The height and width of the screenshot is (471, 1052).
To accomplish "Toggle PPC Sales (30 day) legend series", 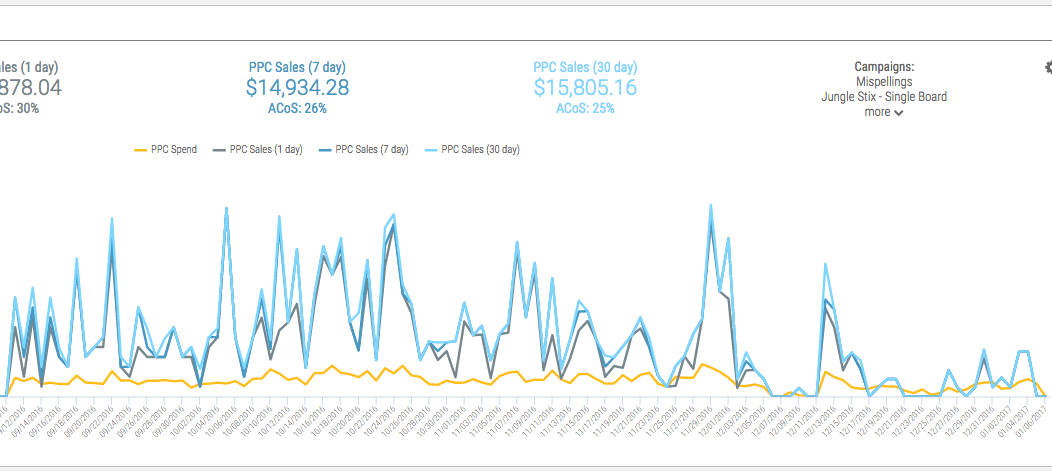I will tap(472, 150).
